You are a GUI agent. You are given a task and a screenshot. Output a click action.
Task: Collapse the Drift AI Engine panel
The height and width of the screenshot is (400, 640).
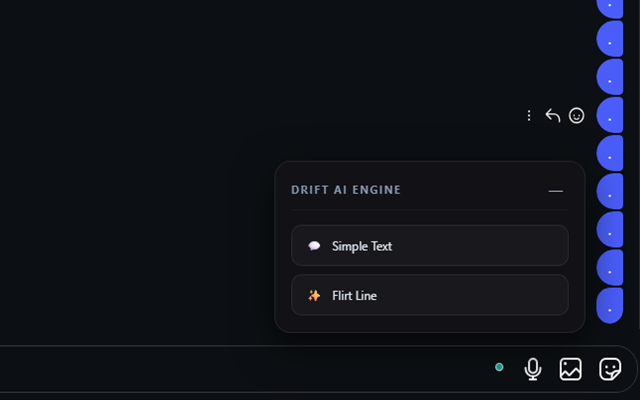pyautogui.click(x=556, y=191)
